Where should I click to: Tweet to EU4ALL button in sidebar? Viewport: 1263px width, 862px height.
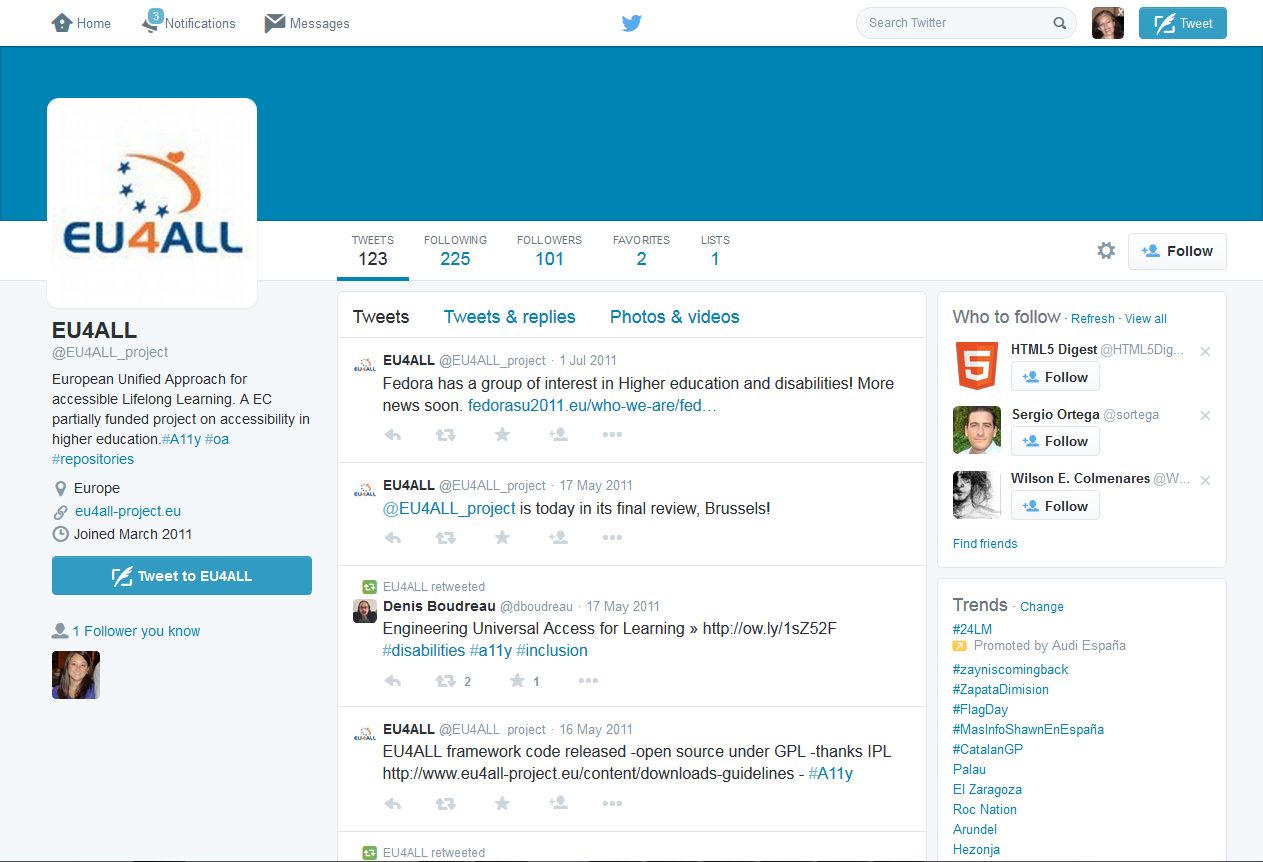[182, 576]
